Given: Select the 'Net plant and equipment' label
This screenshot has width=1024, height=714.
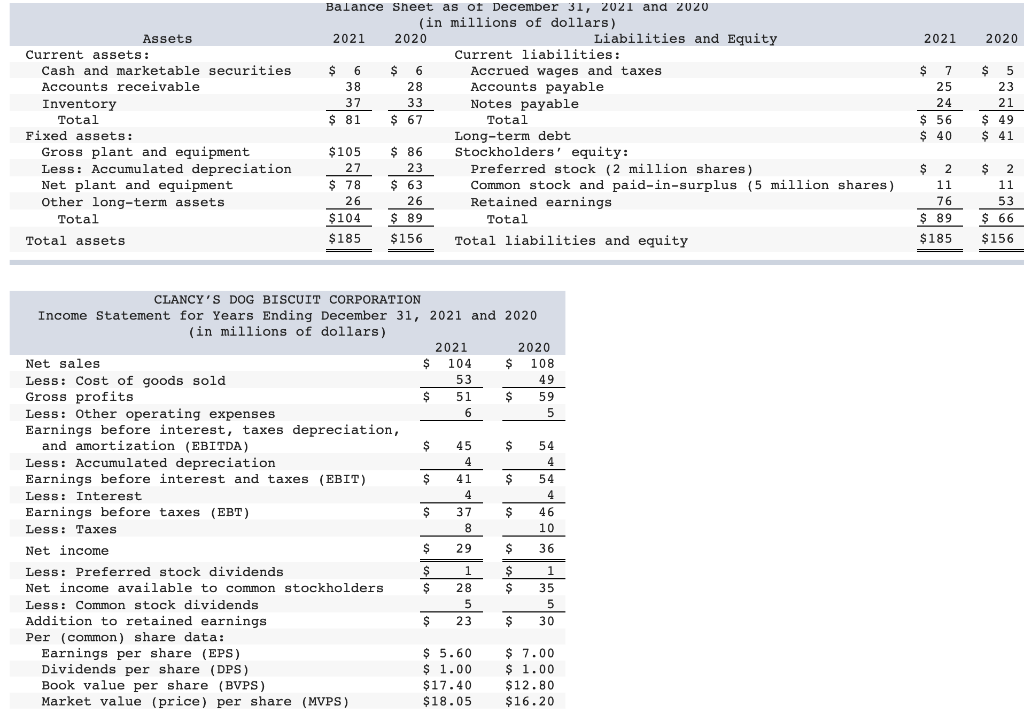Looking at the screenshot, I should click(136, 186).
